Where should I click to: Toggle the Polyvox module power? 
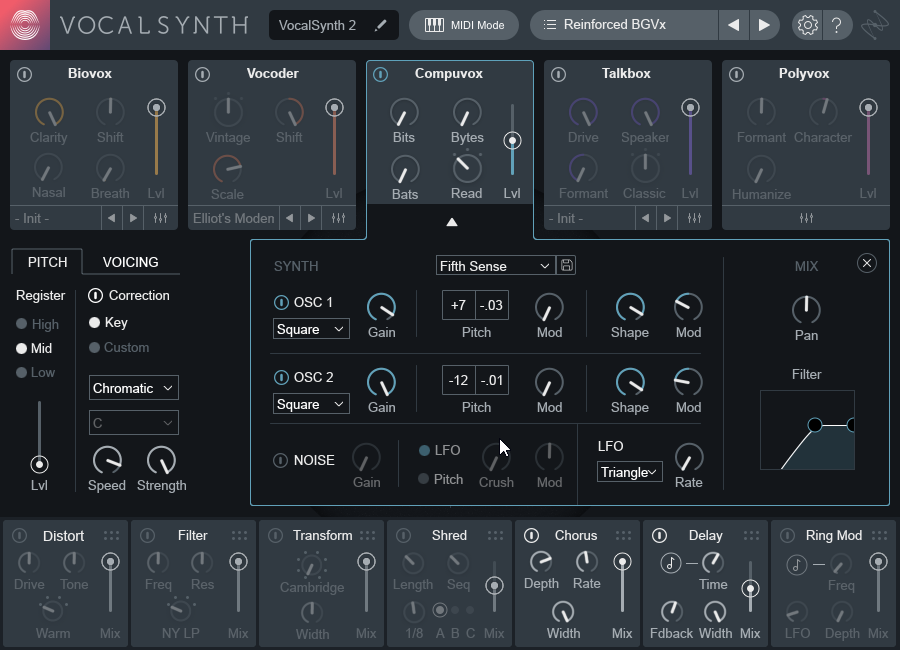click(736, 74)
